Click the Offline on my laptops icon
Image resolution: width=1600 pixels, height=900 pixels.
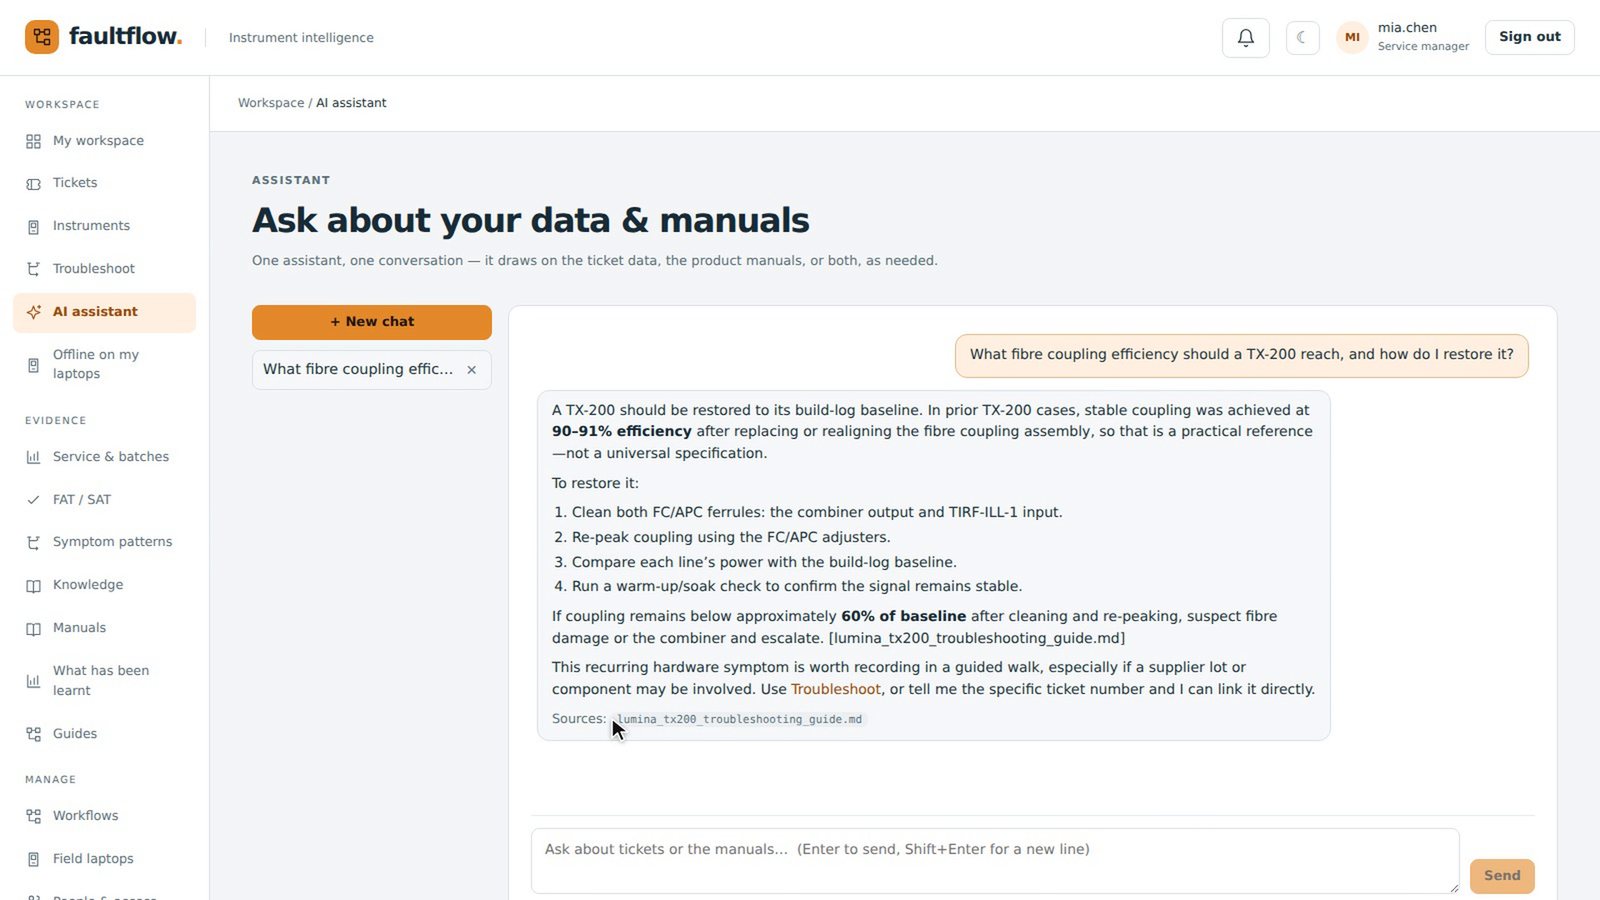point(34,365)
